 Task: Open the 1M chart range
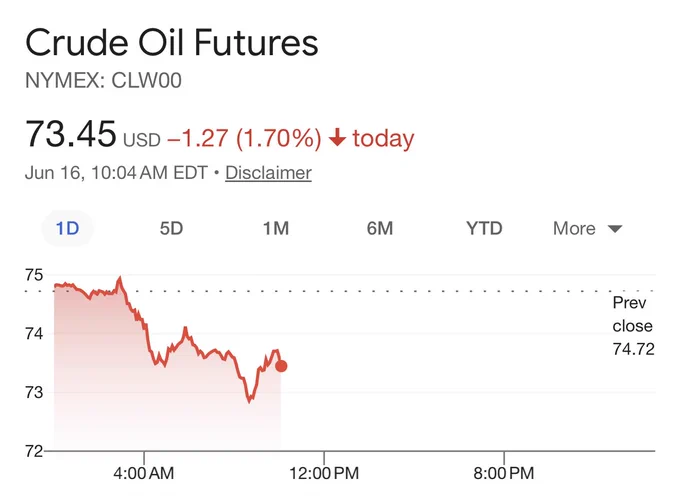click(x=276, y=228)
